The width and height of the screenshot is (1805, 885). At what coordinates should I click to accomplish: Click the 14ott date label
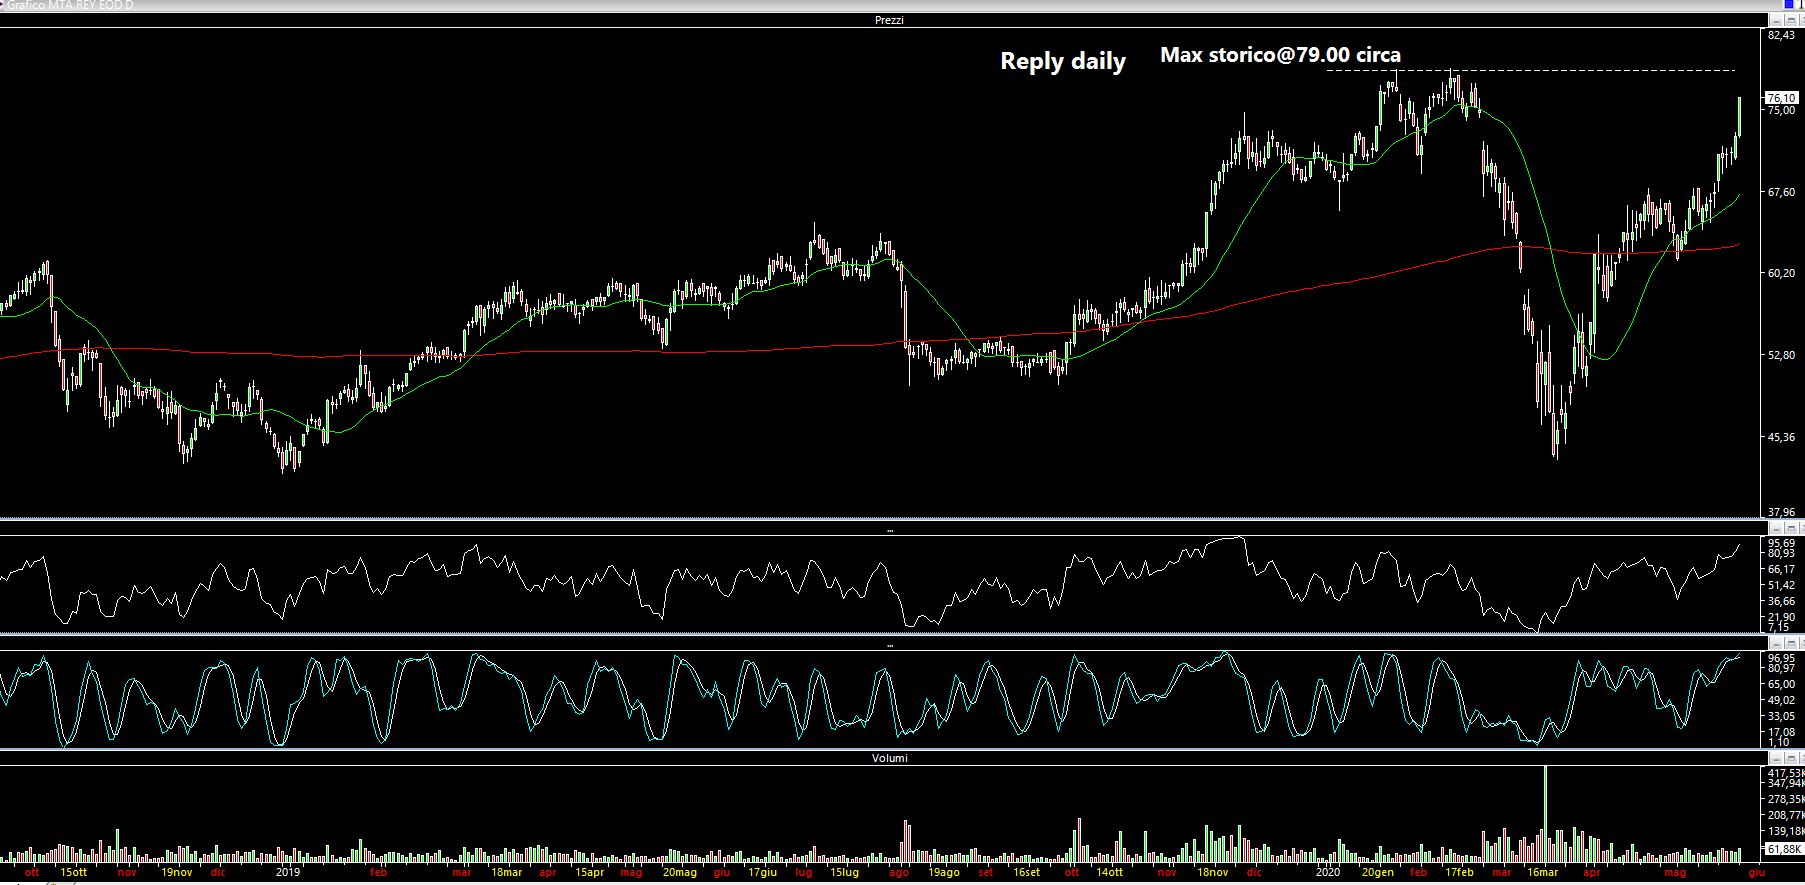click(x=1110, y=872)
